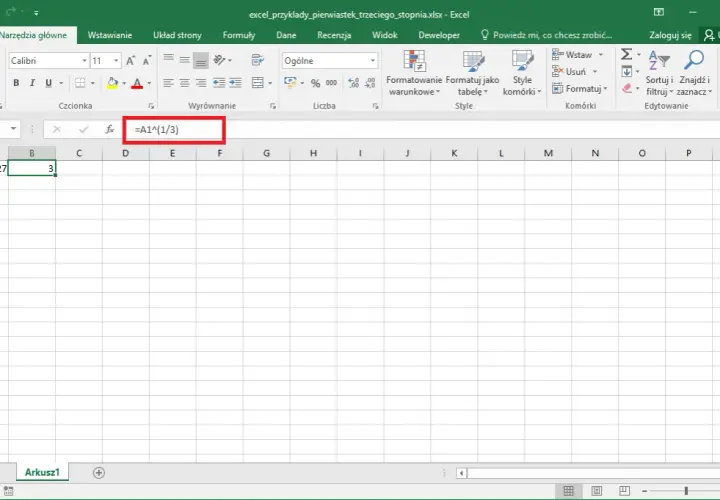Open text orientation options
This screenshot has height=500, width=720.
(222, 60)
